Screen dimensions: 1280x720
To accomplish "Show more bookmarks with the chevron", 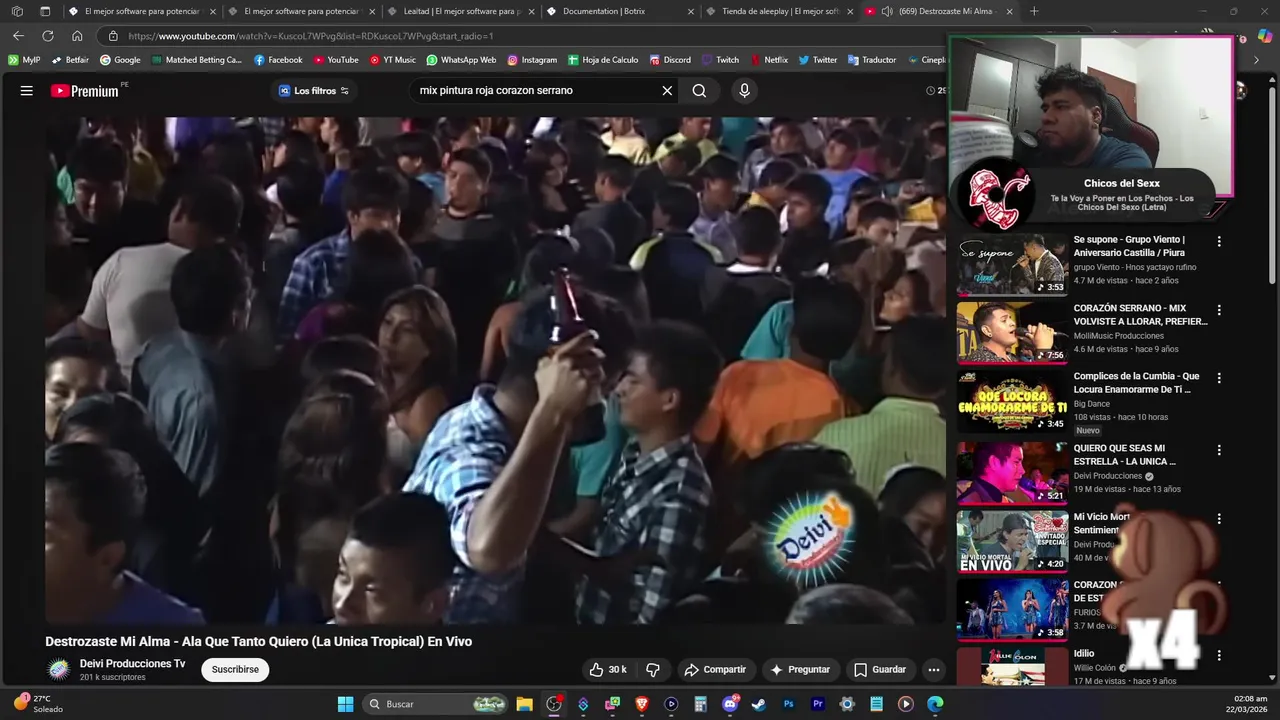I will pyautogui.click(x=1257, y=60).
